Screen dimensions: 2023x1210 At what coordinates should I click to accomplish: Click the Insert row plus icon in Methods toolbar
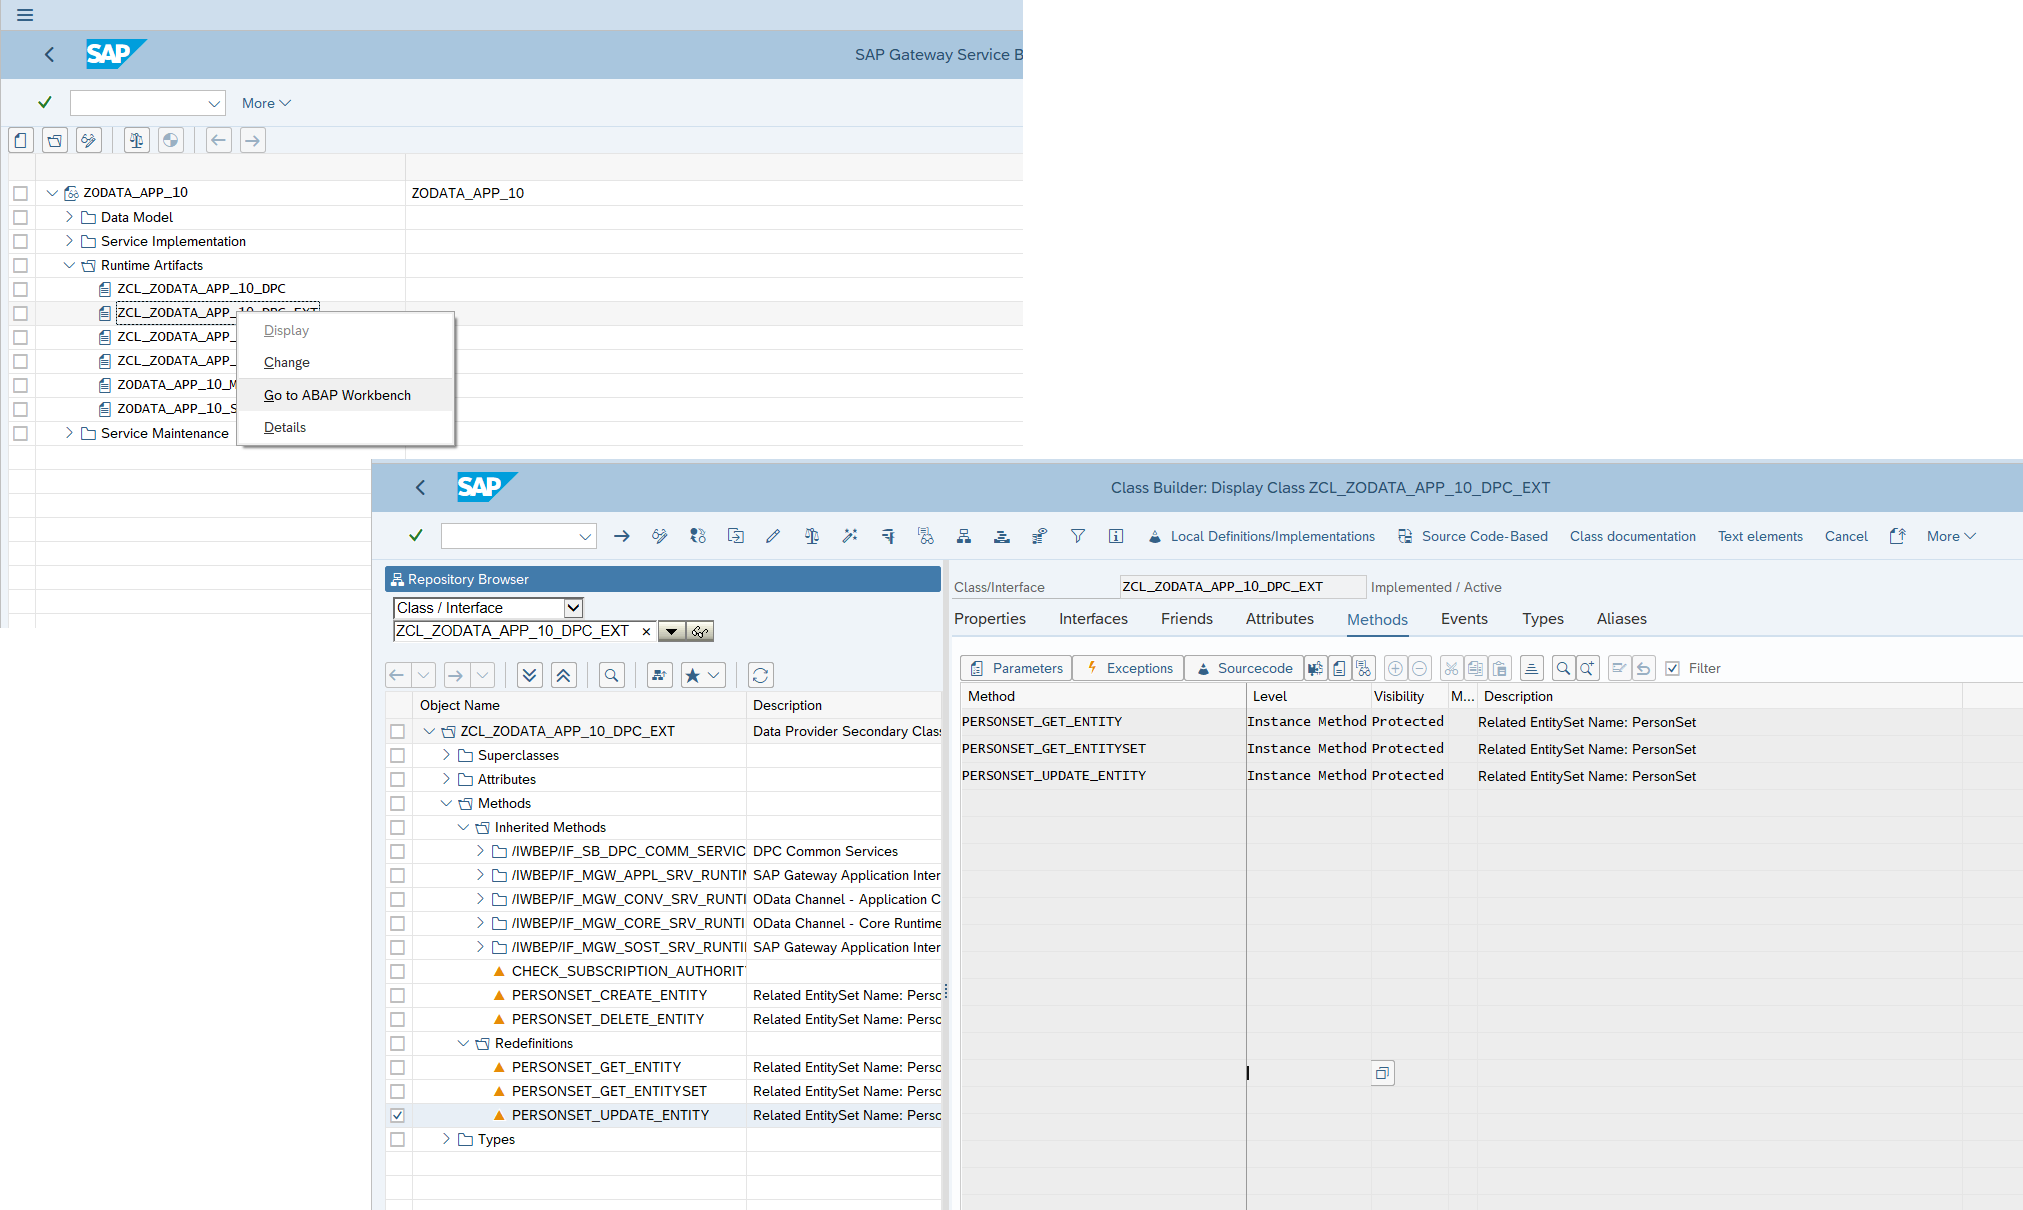(x=1395, y=668)
